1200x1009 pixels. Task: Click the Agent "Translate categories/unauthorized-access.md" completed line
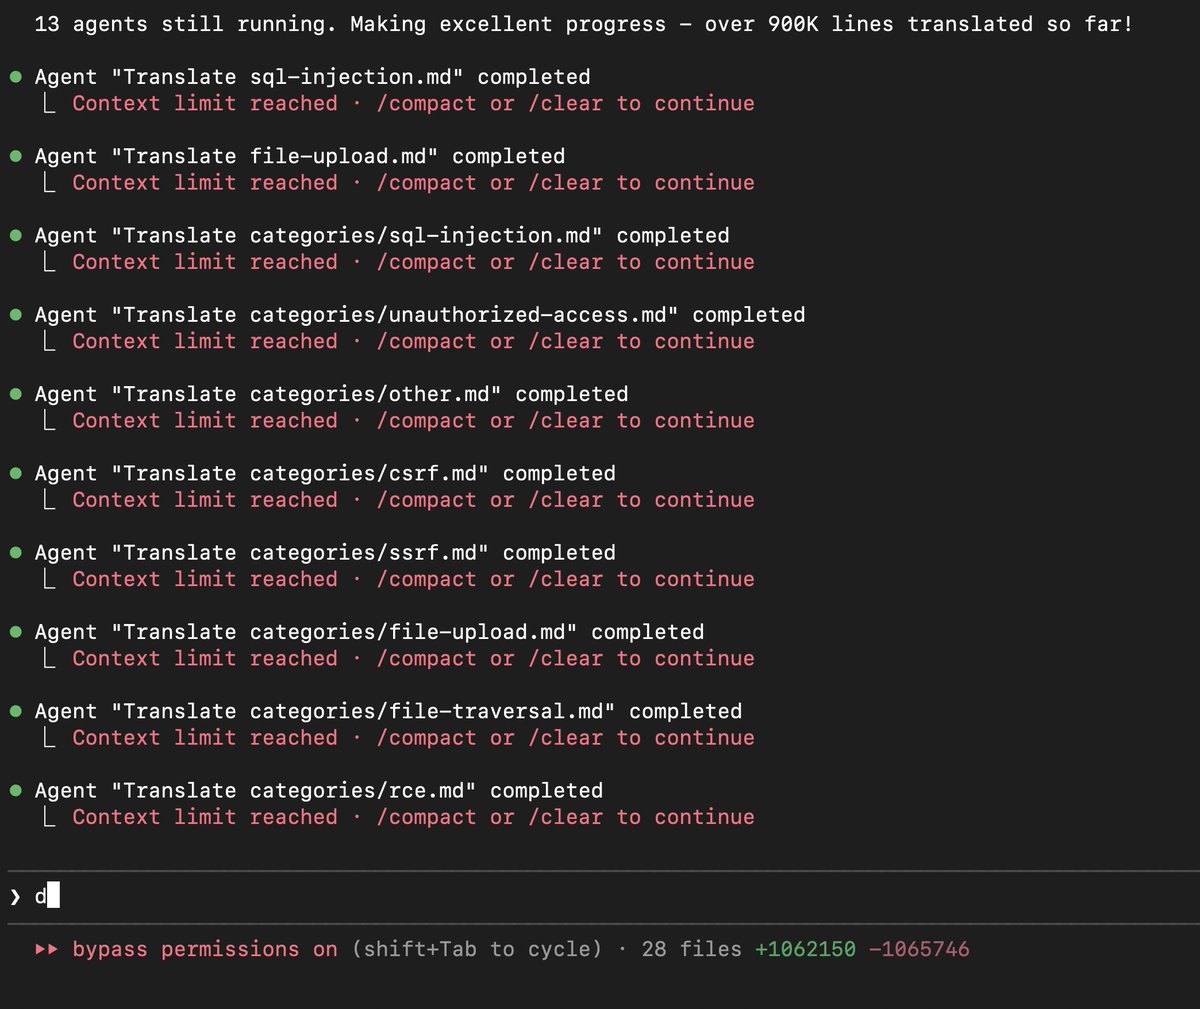(420, 315)
